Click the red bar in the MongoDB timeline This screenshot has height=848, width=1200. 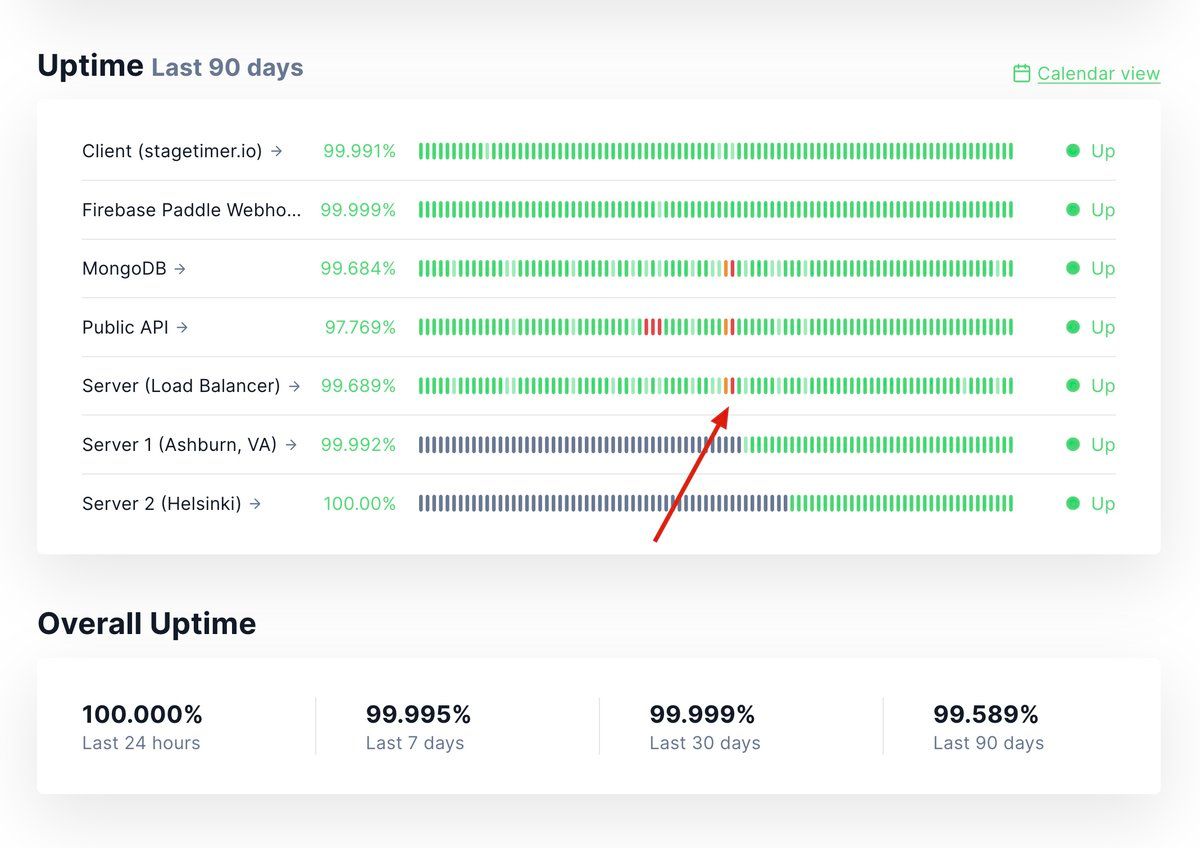731,268
